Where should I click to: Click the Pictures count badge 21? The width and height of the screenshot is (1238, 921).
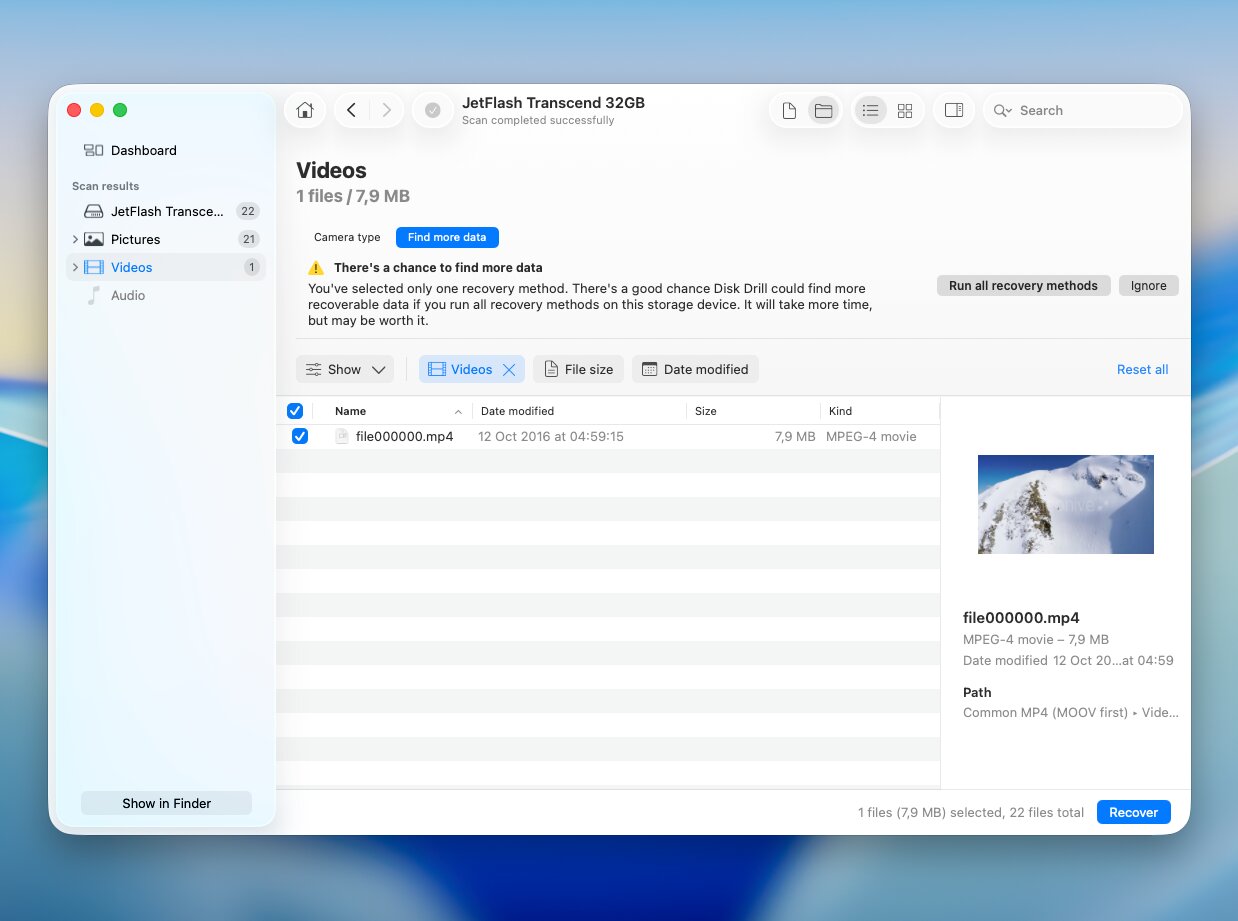[x=248, y=239]
